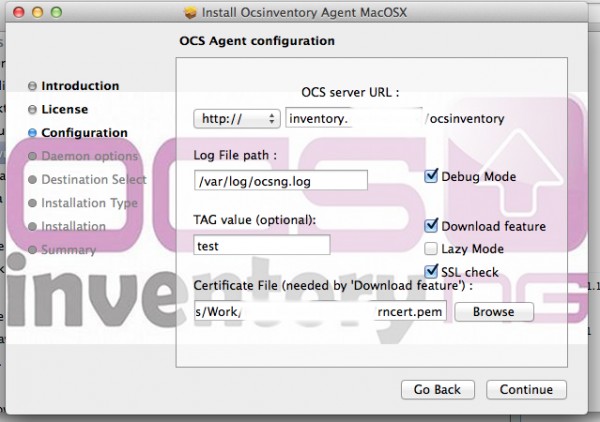Click the package icon in the title bar
Viewport: 600px width, 422px height.
191,13
